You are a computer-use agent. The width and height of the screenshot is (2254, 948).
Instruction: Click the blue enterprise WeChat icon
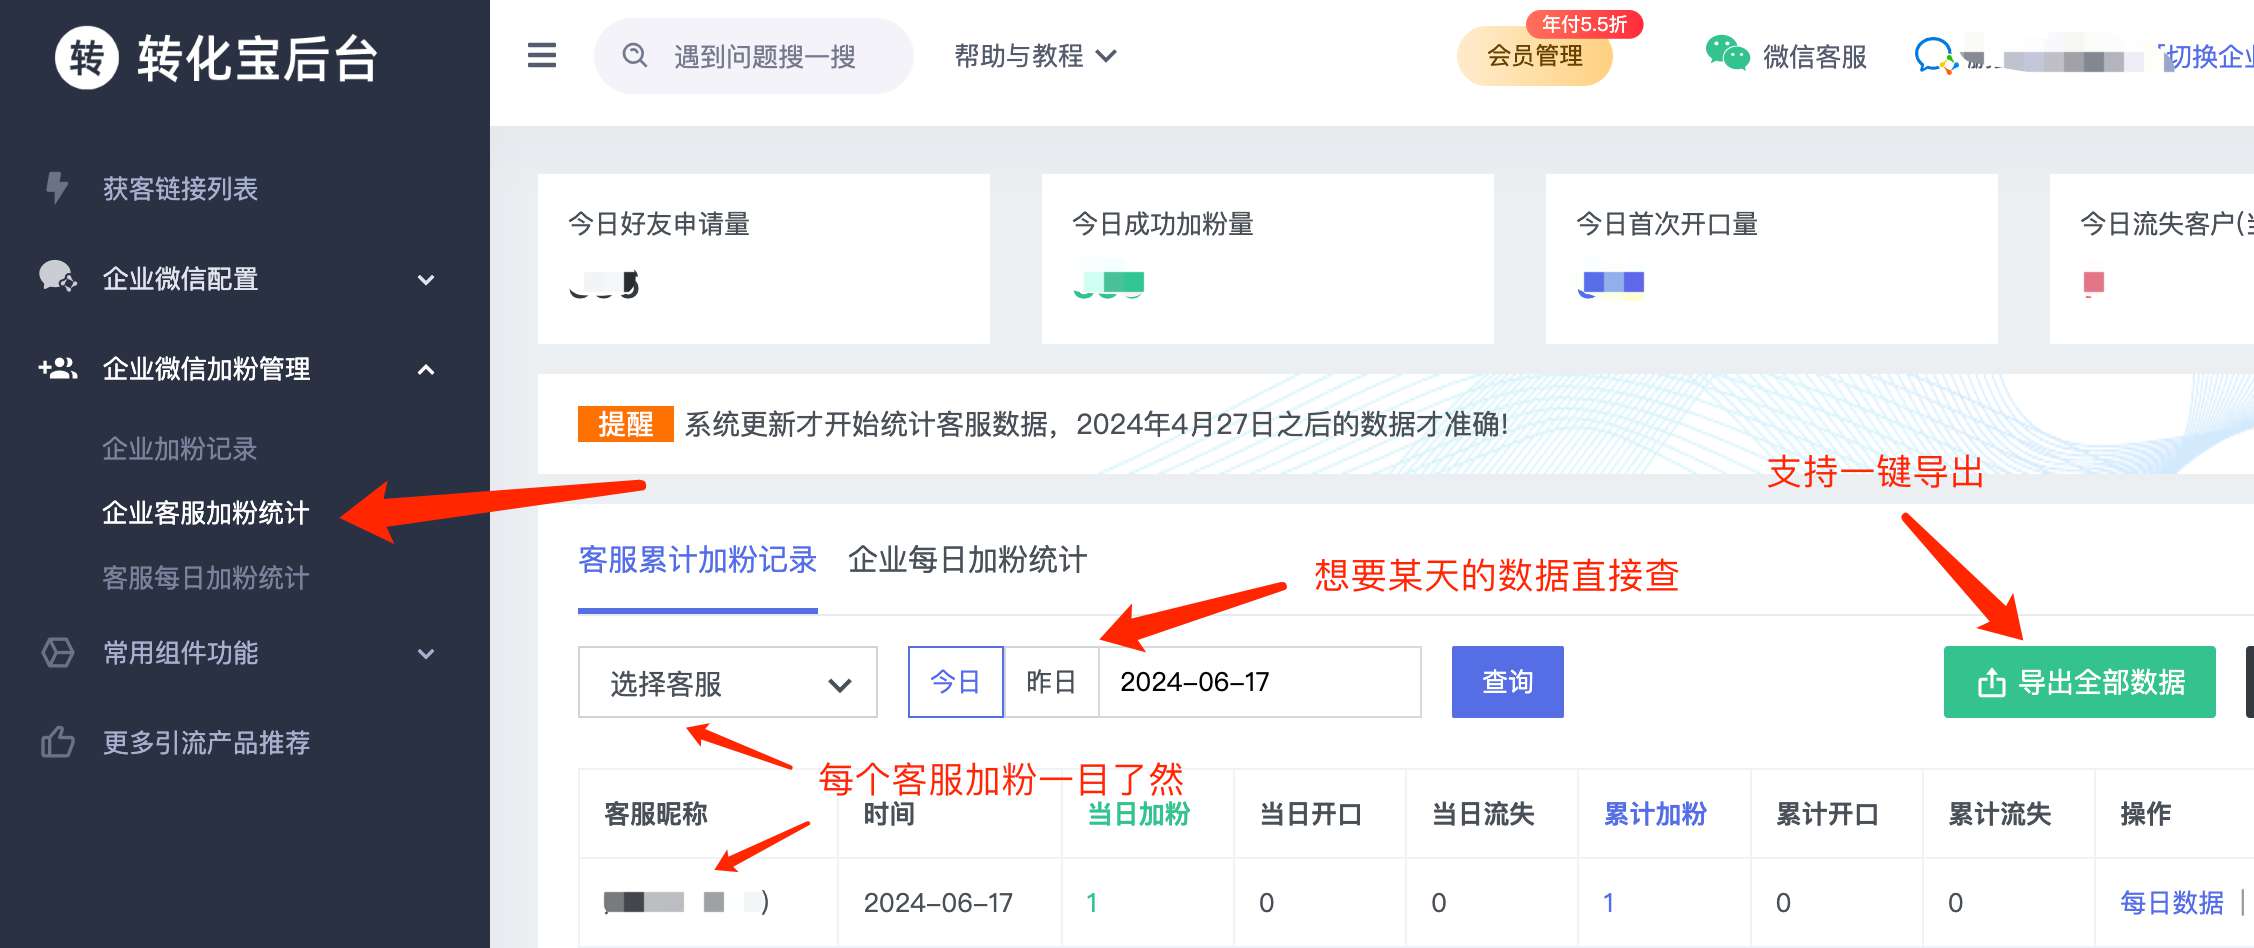[1935, 56]
